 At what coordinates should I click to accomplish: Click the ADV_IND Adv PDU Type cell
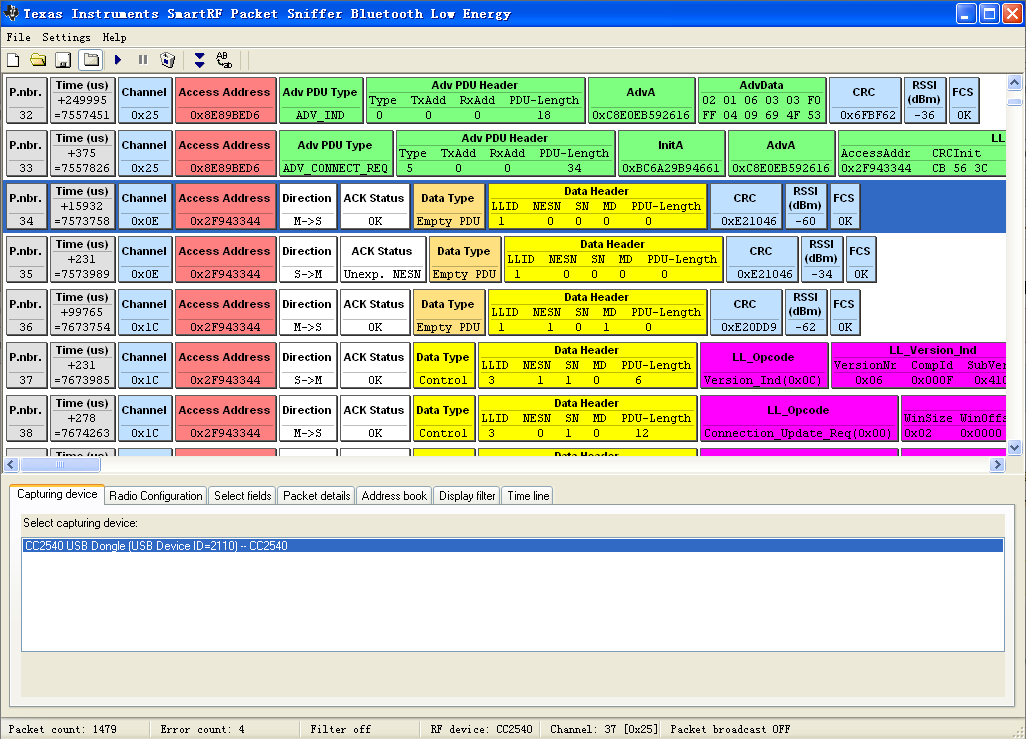tap(320, 100)
